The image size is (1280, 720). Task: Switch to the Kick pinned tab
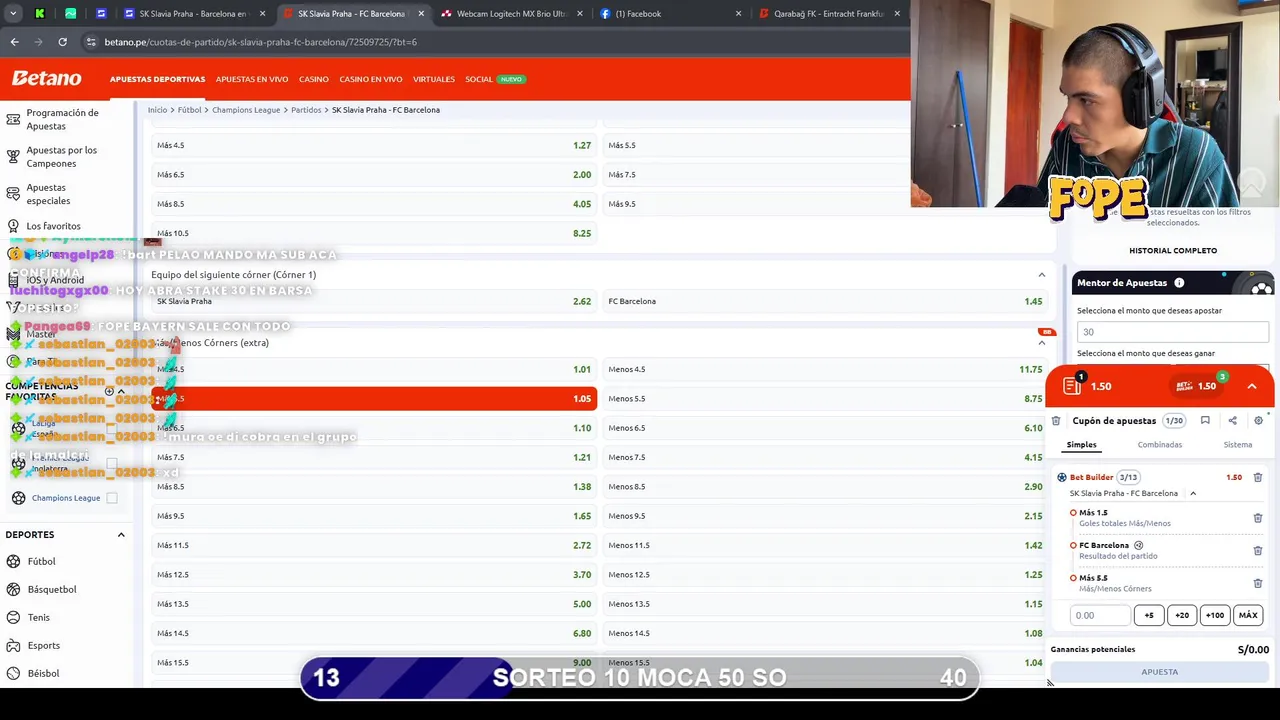coord(40,14)
